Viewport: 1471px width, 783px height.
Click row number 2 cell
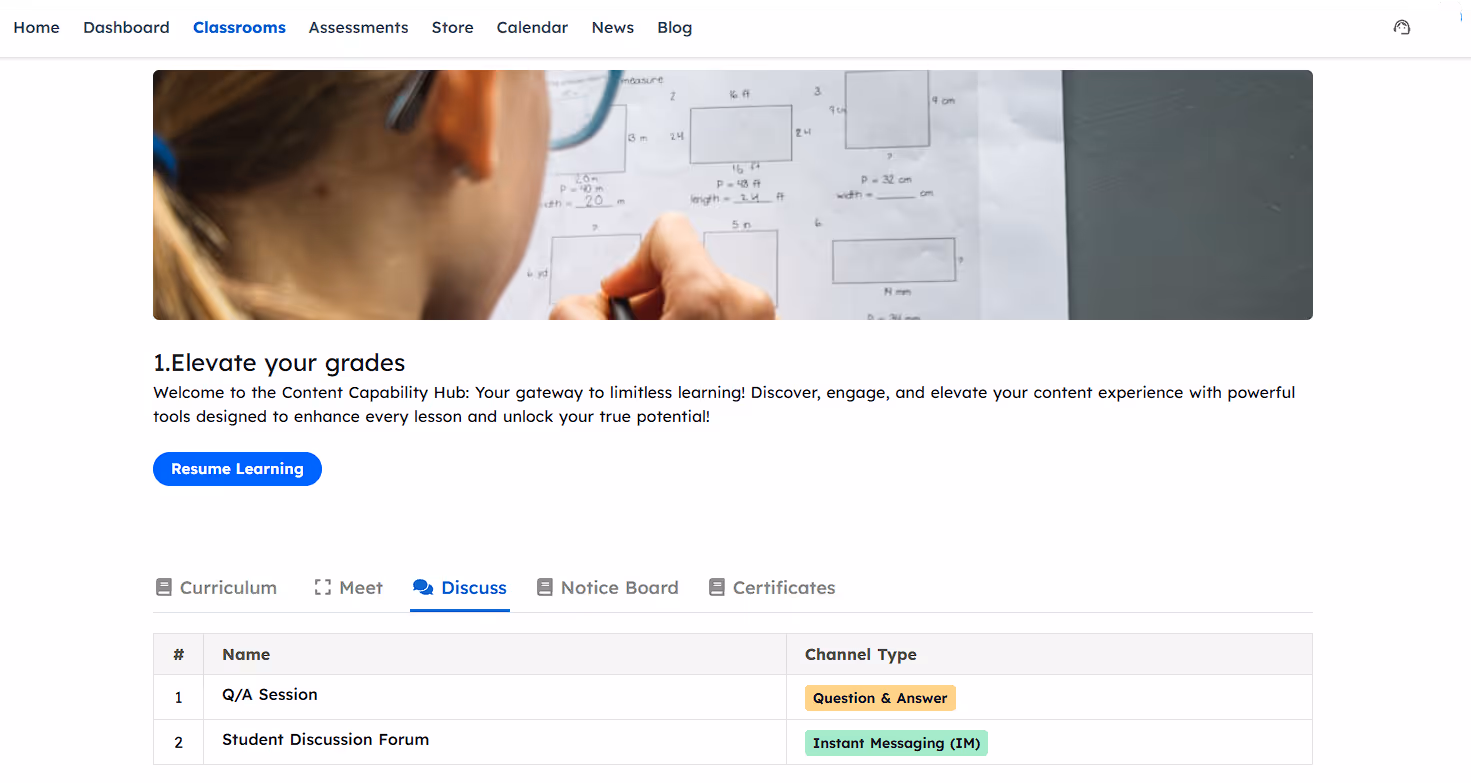pyautogui.click(x=178, y=743)
